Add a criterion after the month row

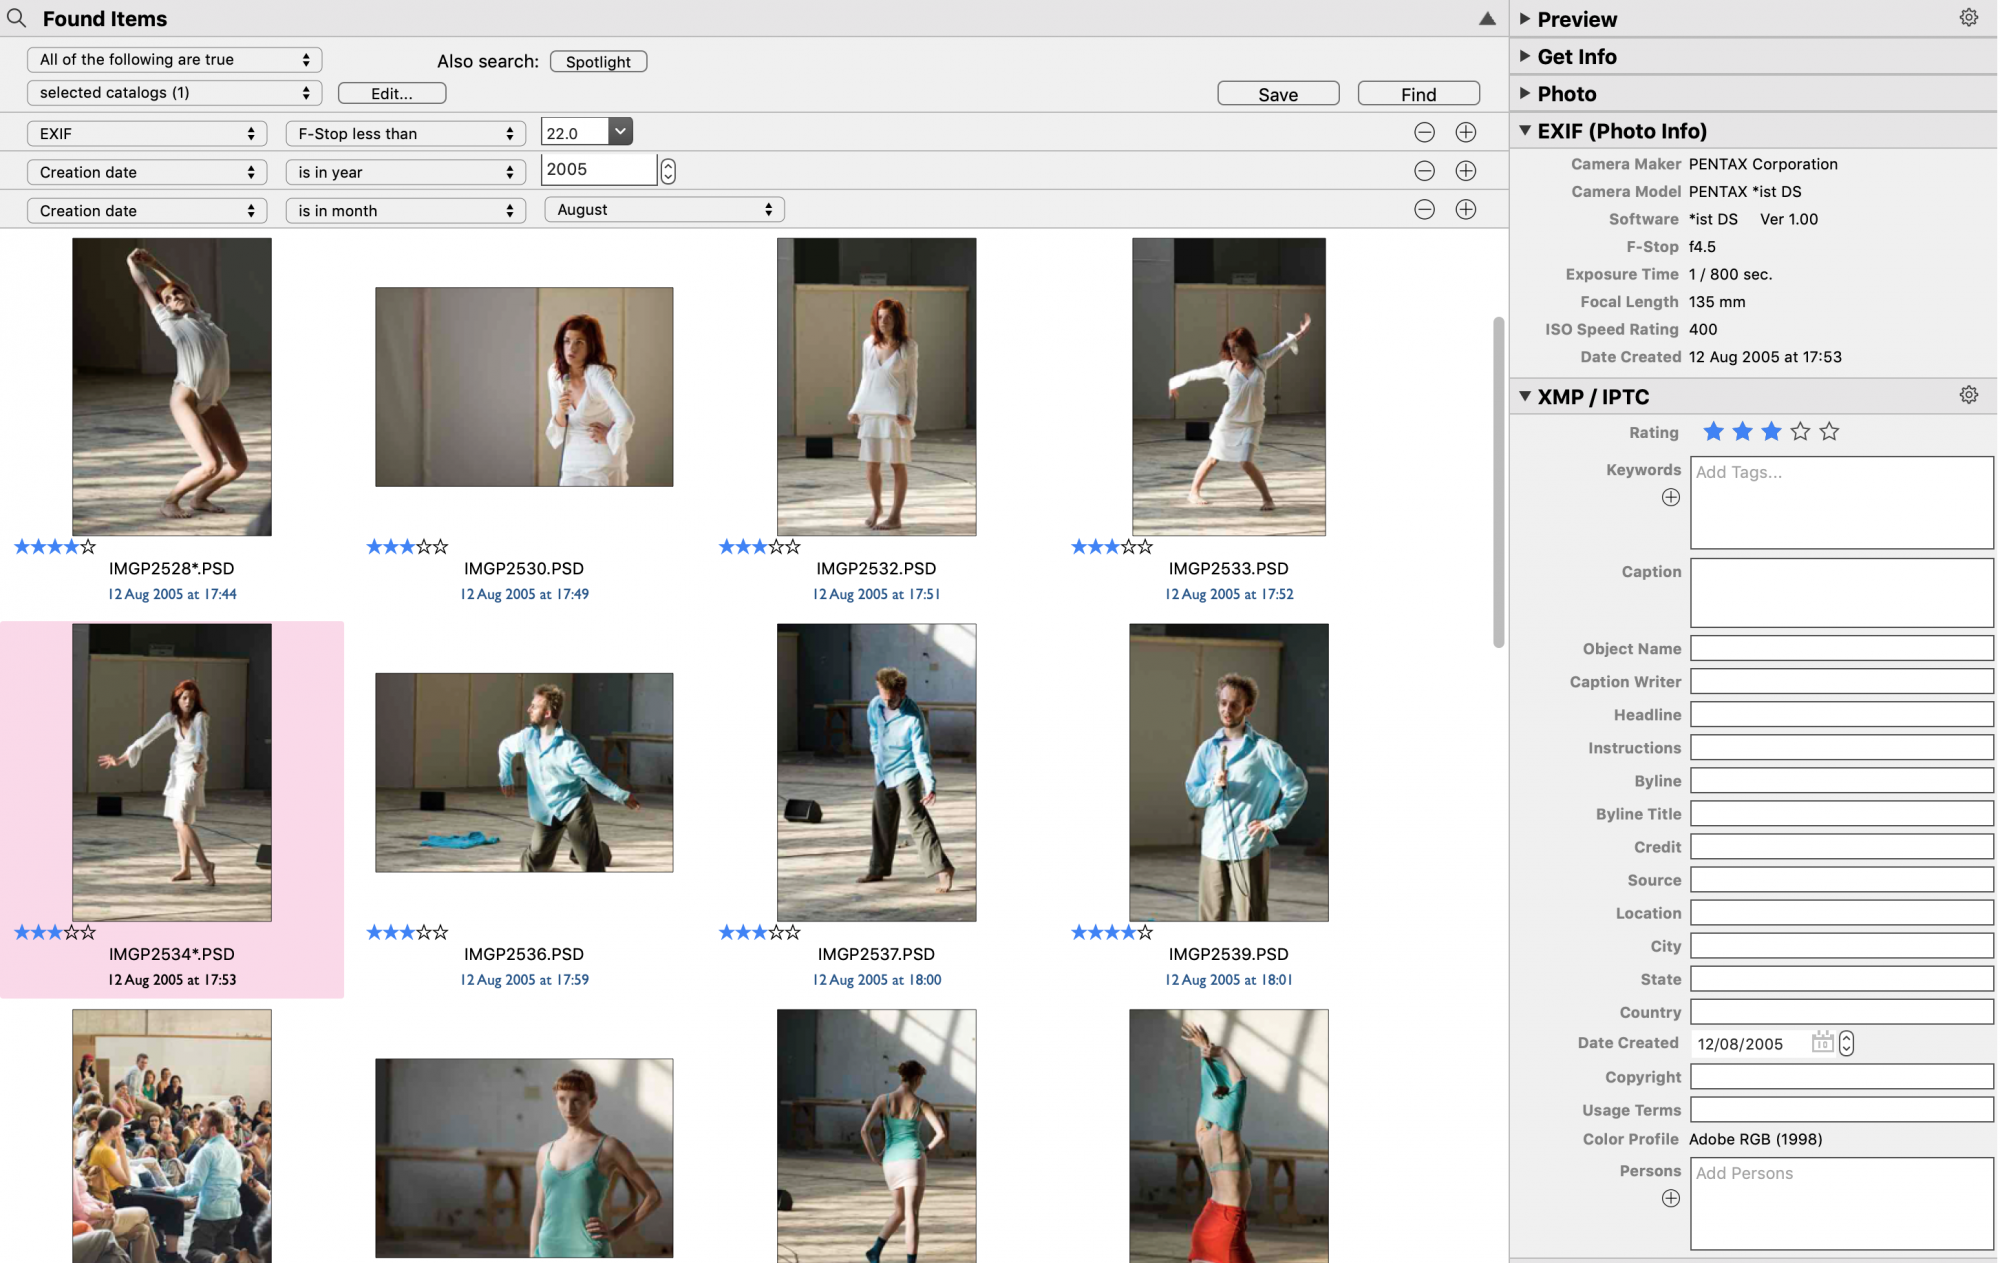[1465, 209]
